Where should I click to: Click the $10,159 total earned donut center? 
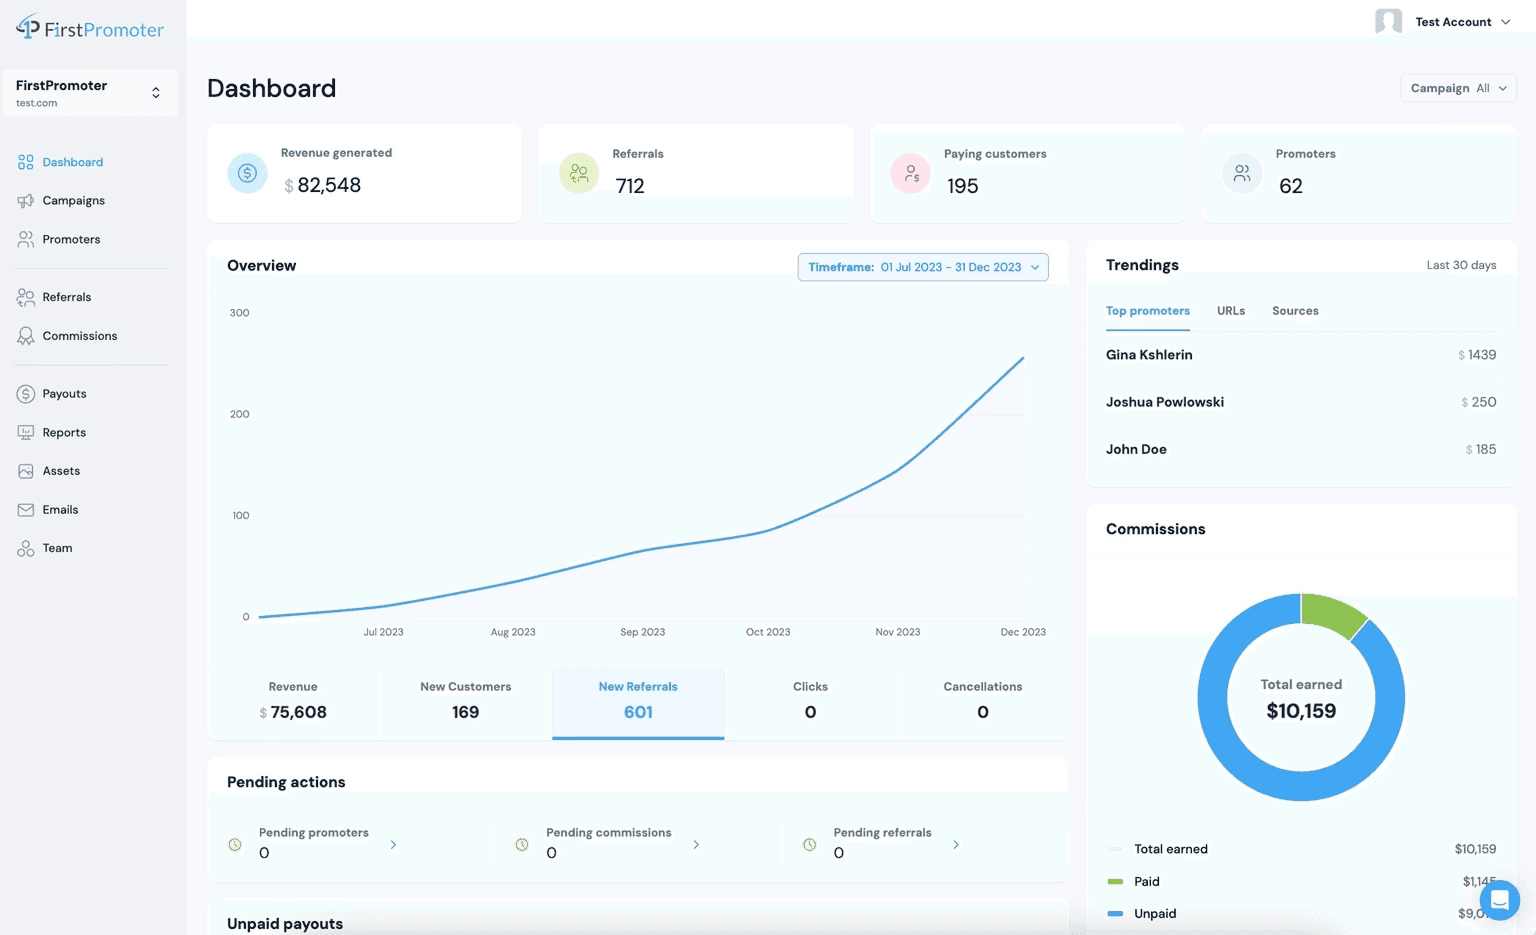pos(1301,711)
